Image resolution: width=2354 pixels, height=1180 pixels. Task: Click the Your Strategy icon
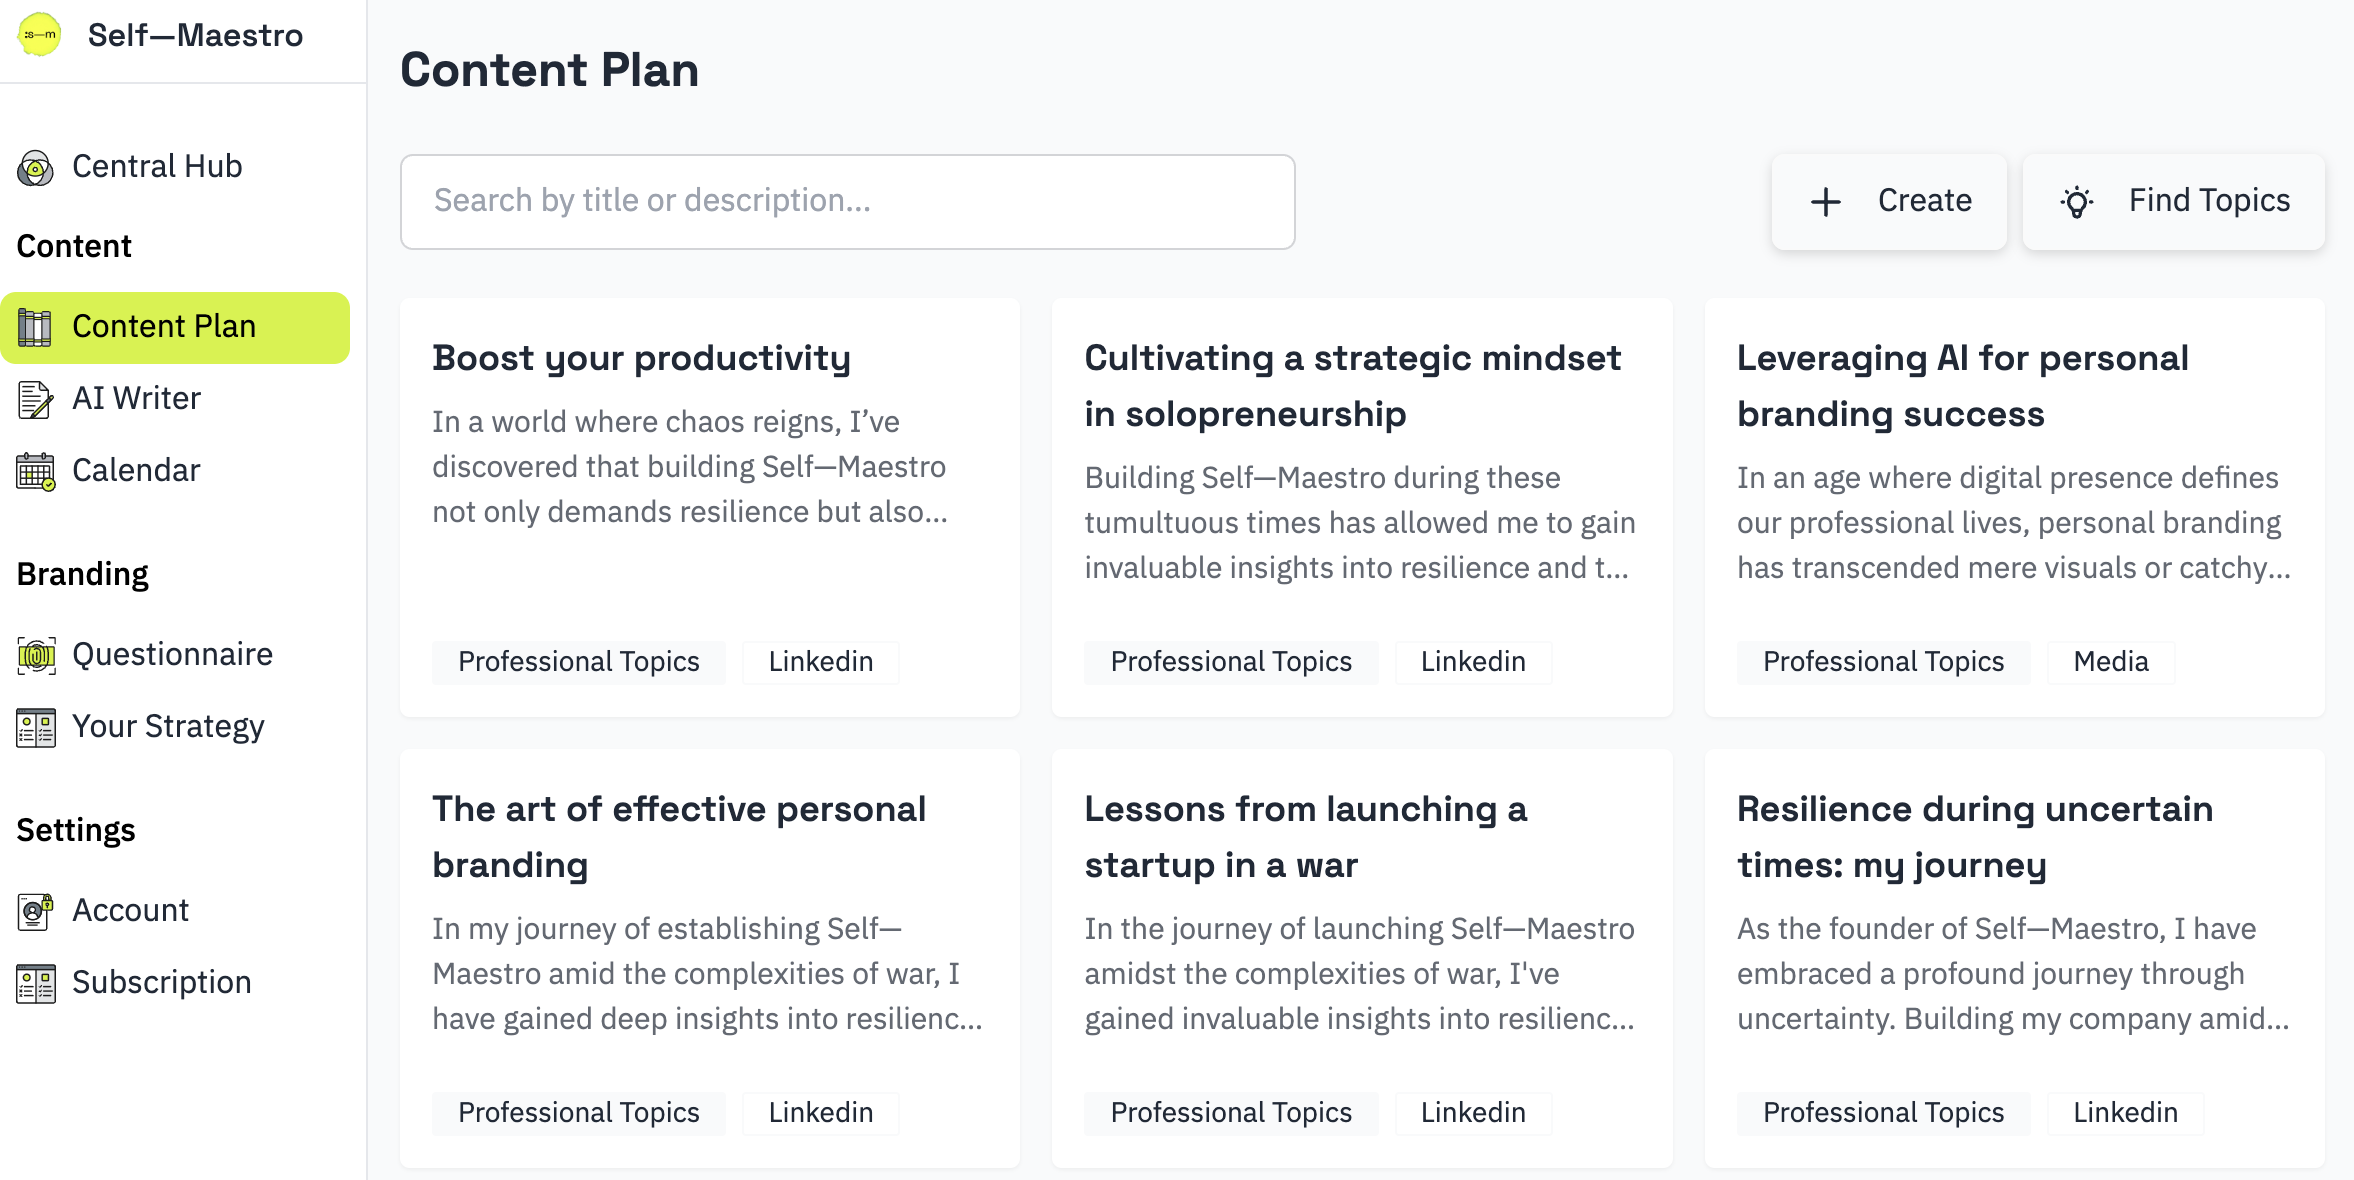click(36, 727)
